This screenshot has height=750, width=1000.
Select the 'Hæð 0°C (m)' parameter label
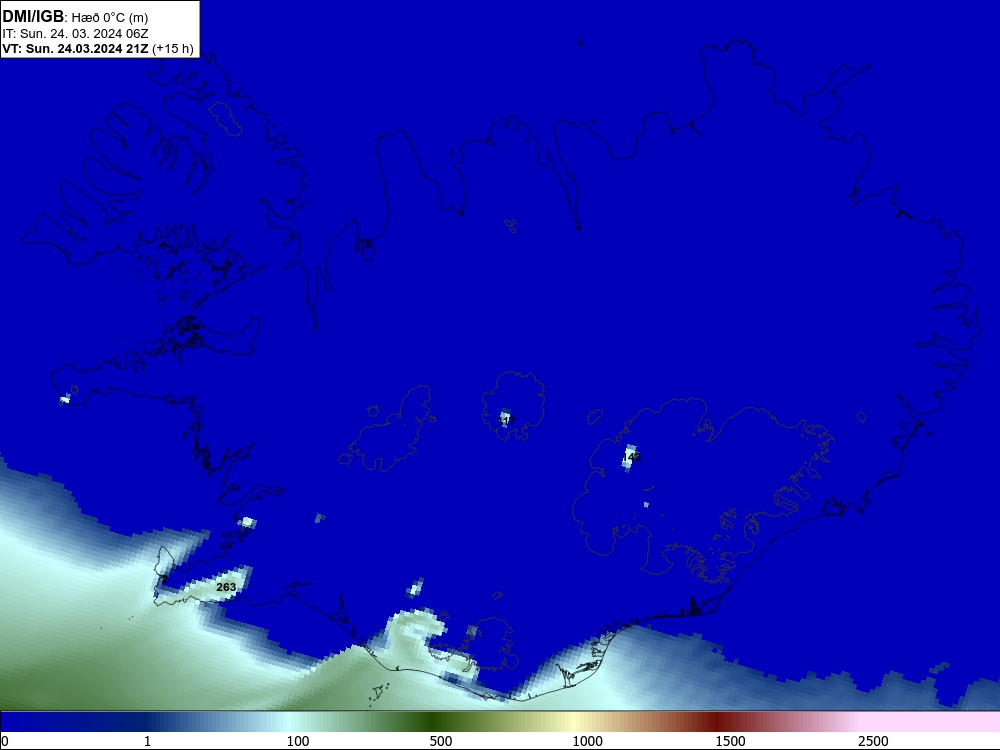point(110,17)
